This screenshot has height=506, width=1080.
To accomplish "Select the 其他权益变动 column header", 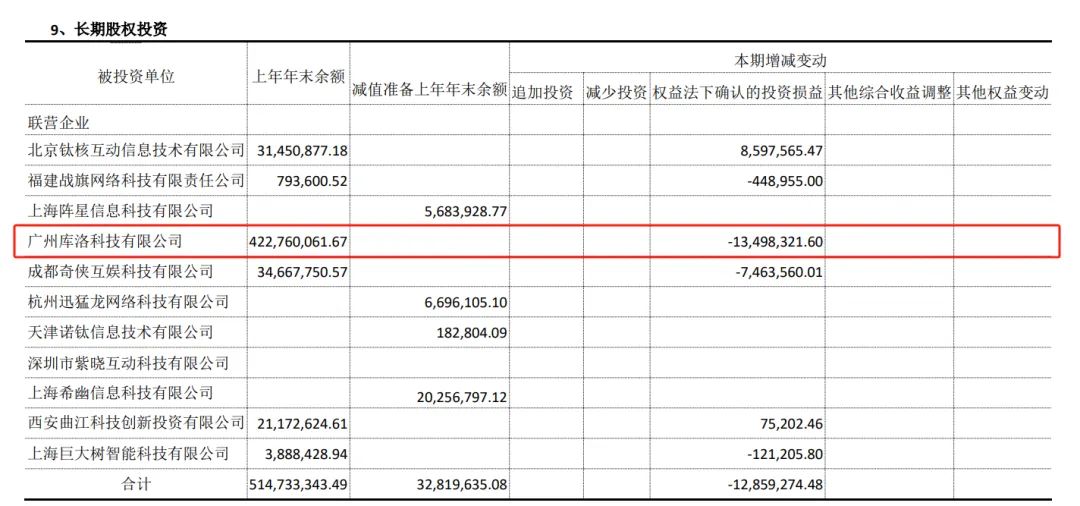I will pyautogui.click(x=1002, y=93).
